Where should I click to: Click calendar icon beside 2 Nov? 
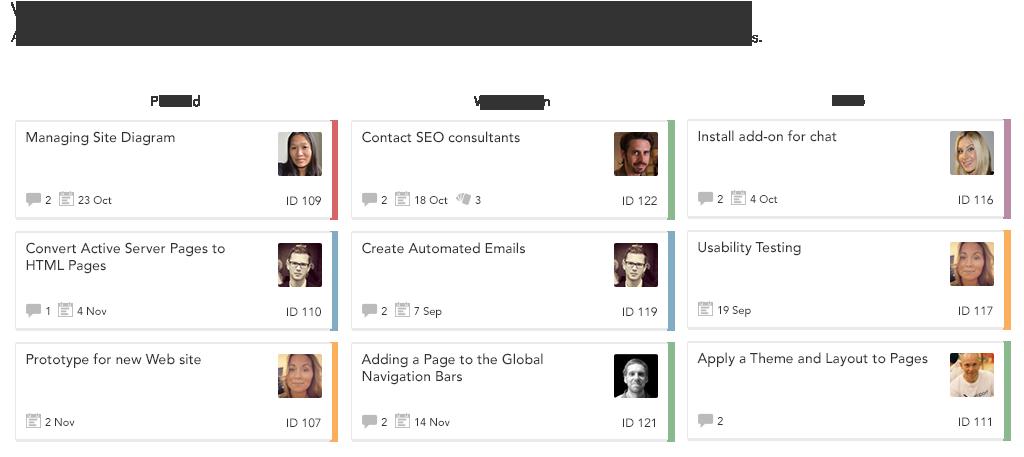pyautogui.click(x=33, y=421)
